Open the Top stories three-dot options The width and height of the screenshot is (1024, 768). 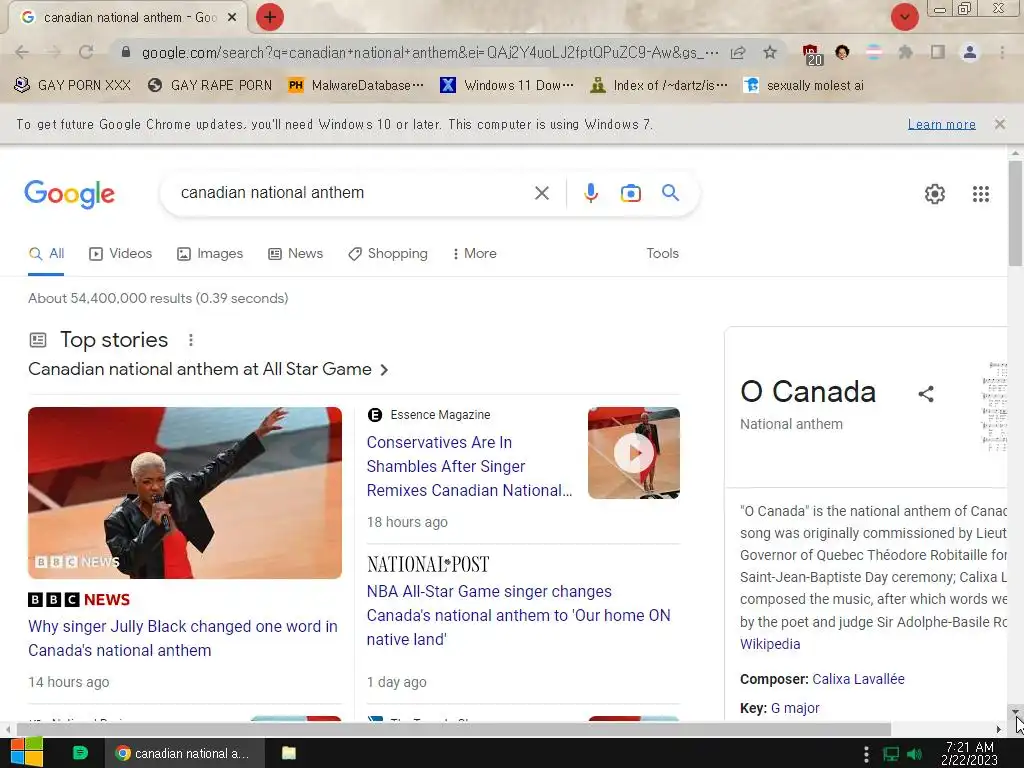[x=191, y=340]
